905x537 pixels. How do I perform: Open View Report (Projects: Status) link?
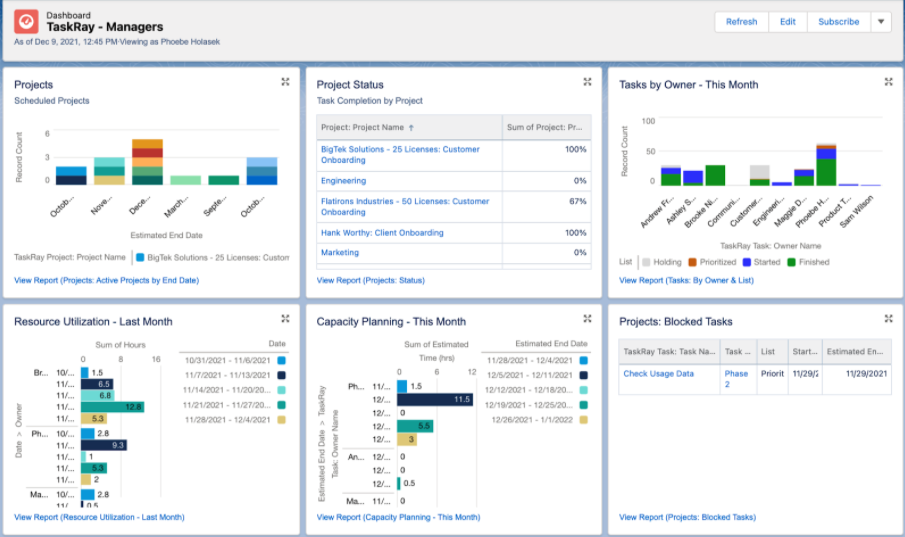click(371, 281)
